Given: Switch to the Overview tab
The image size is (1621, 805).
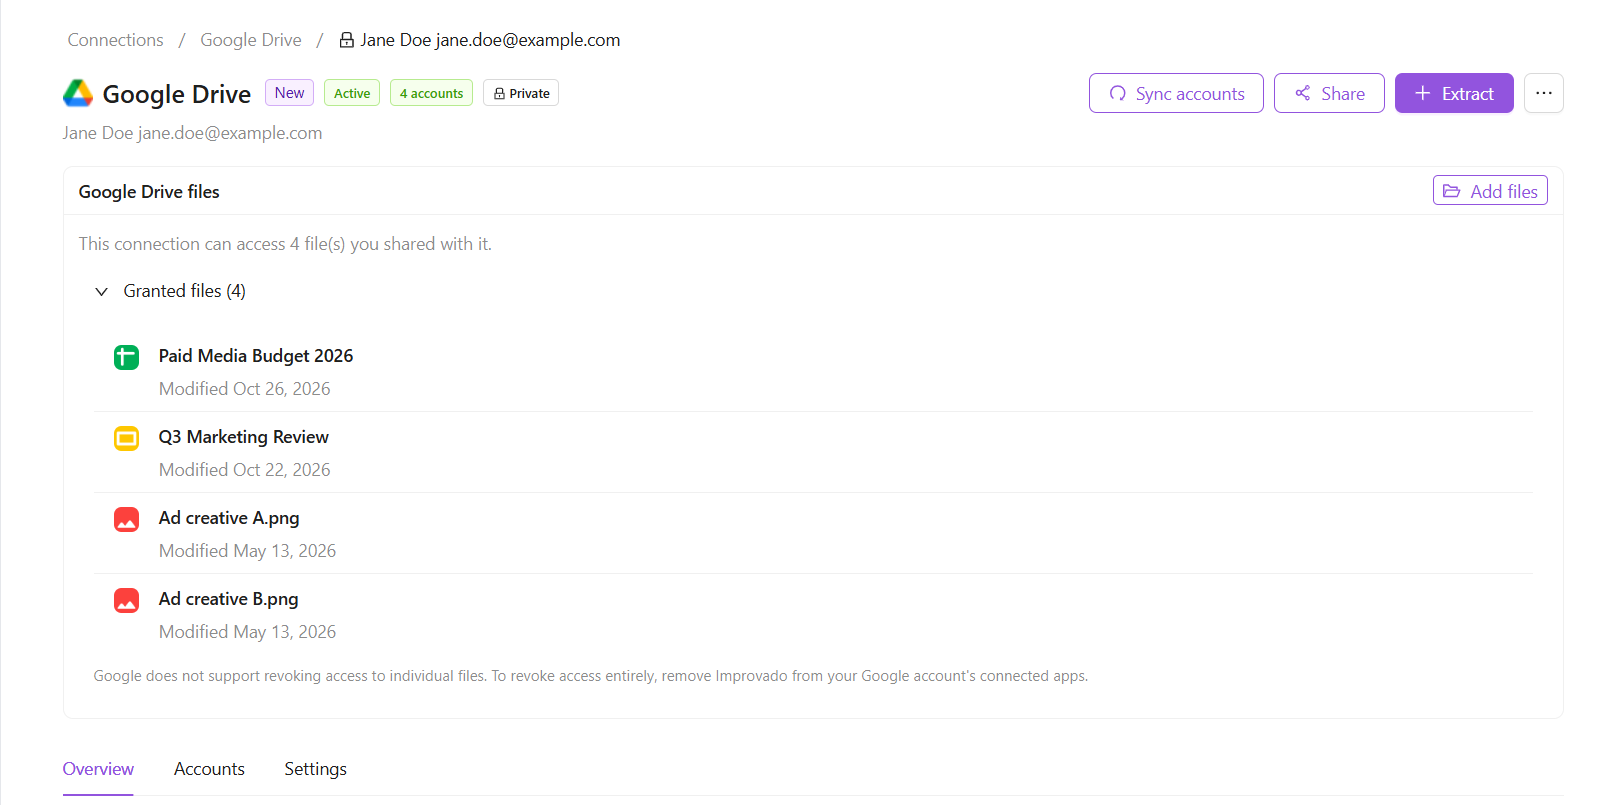Looking at the screenshot, I should tap(98, 769).
